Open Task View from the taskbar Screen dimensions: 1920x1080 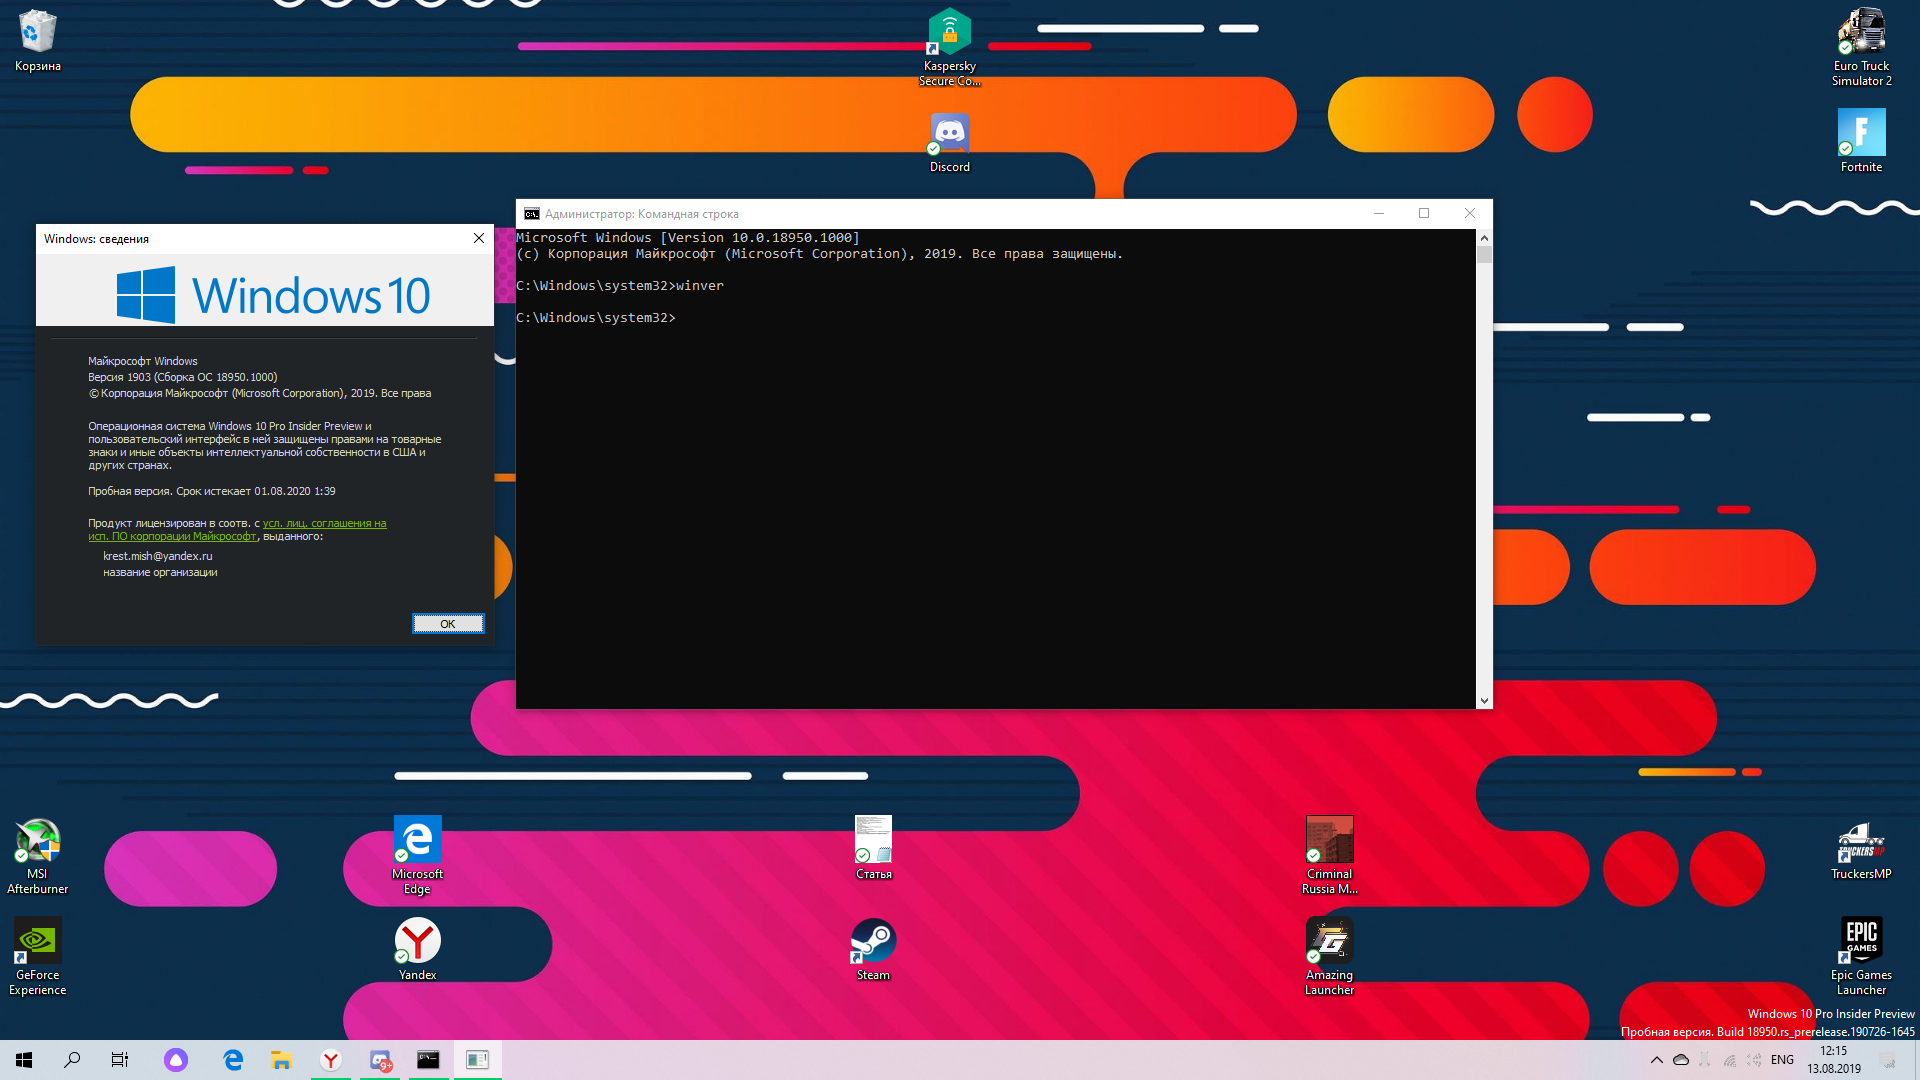tap(120, 1060)
